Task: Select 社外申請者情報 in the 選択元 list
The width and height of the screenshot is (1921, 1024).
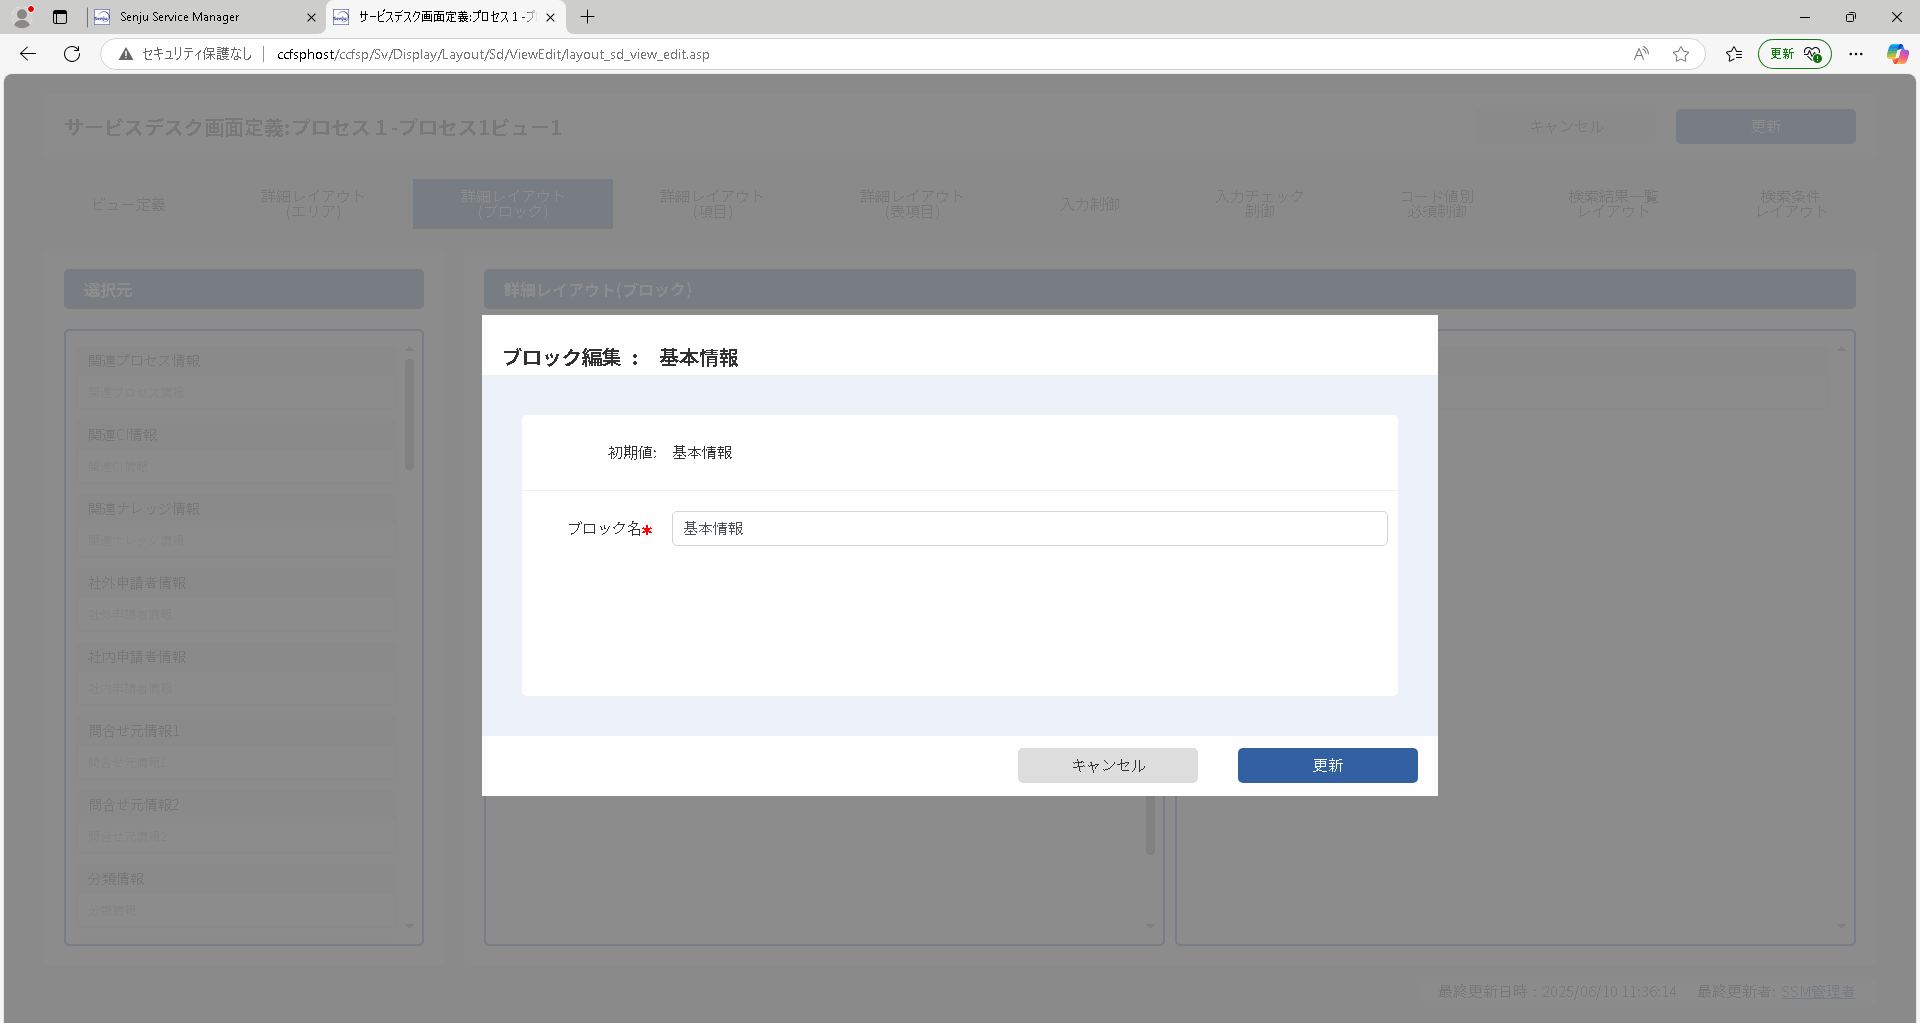Action: pyautogui.click(x=237, y=600)
